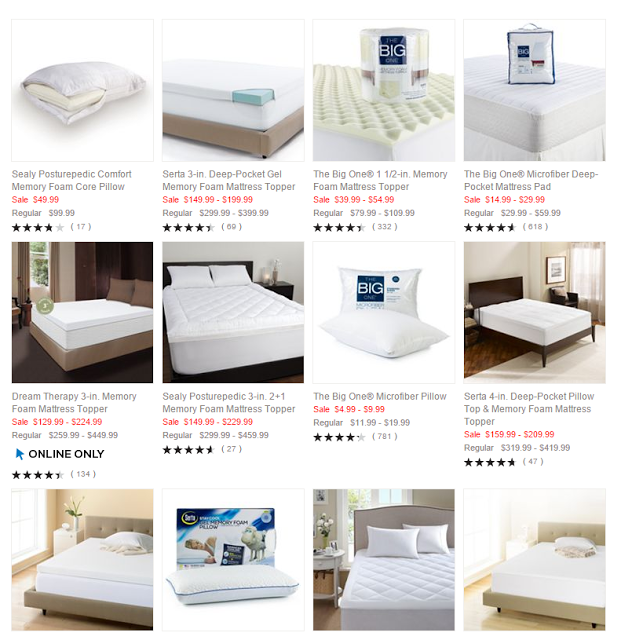Open star rating for Sealy pillow with 17 reviews
Screen dimensions: 621x640
(38, 227)
